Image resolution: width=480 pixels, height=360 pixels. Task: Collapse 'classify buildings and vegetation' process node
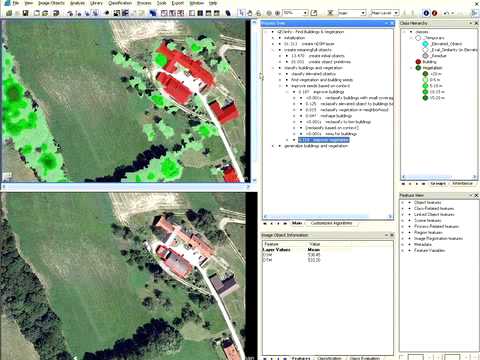273,68
